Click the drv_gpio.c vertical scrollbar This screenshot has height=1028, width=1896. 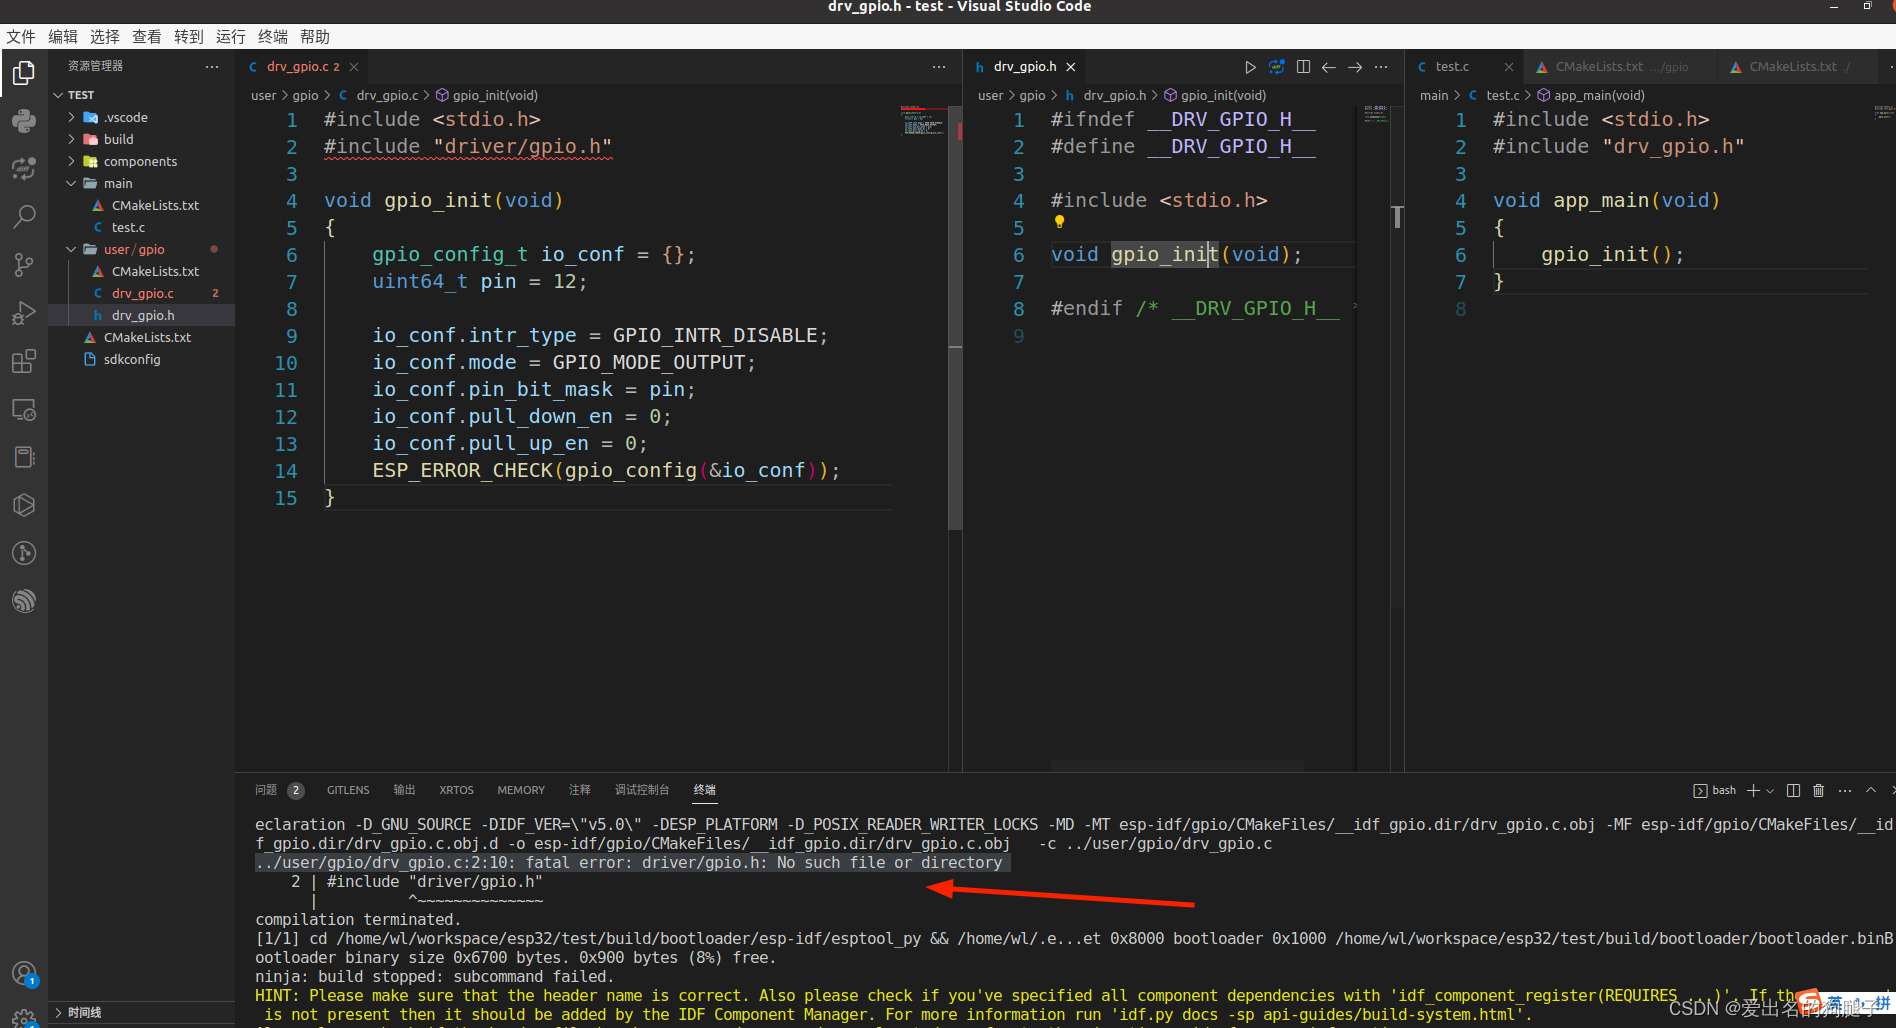(955, 317)
